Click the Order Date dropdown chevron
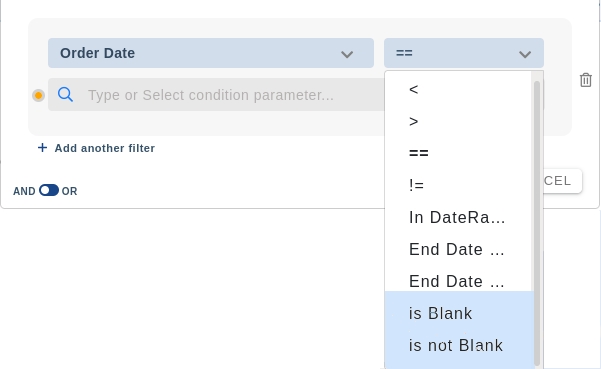This screenshot has width=601, height=369. pos(347,54)
